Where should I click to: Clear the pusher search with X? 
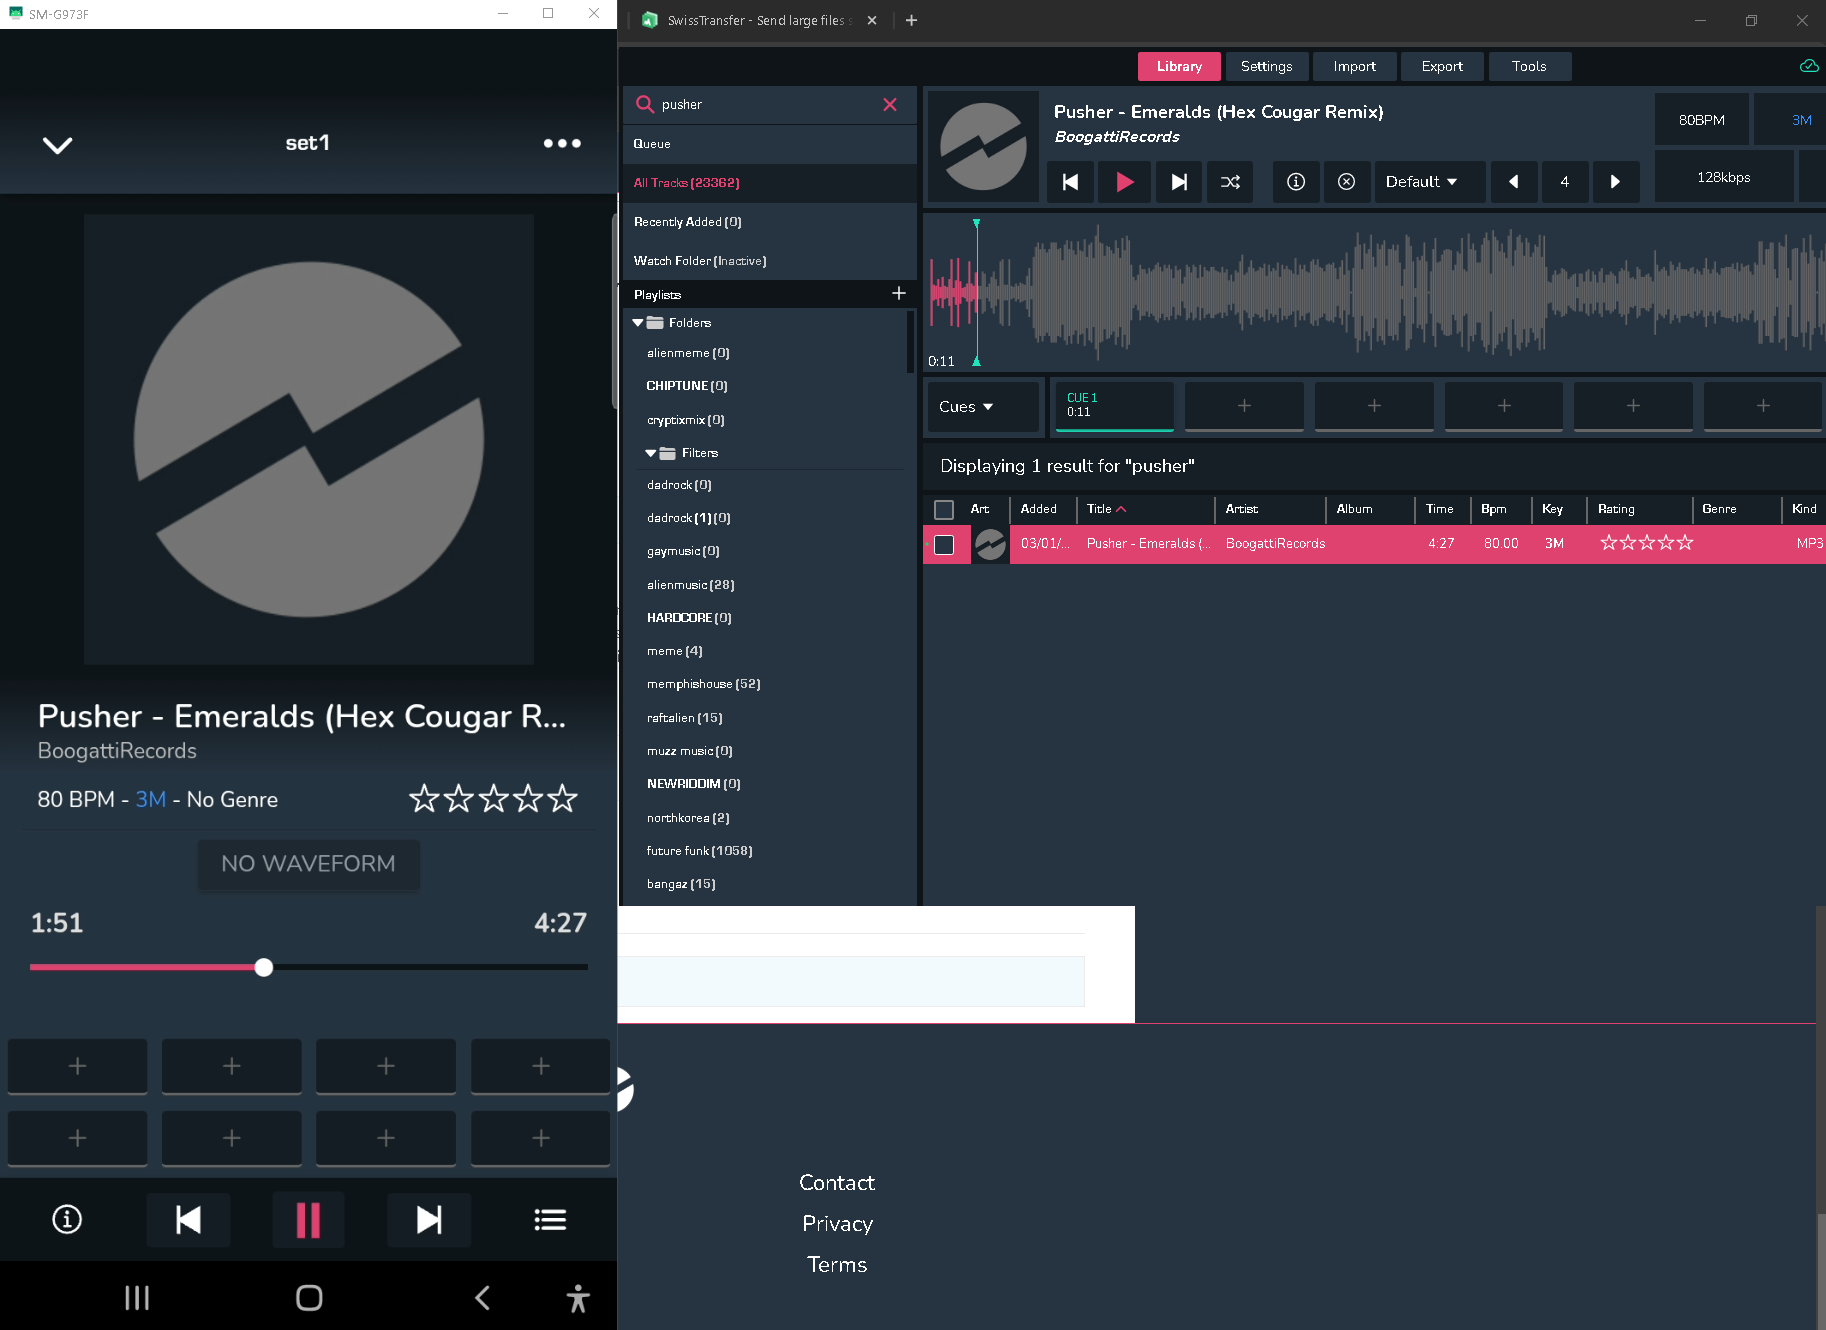click(889, 105)
